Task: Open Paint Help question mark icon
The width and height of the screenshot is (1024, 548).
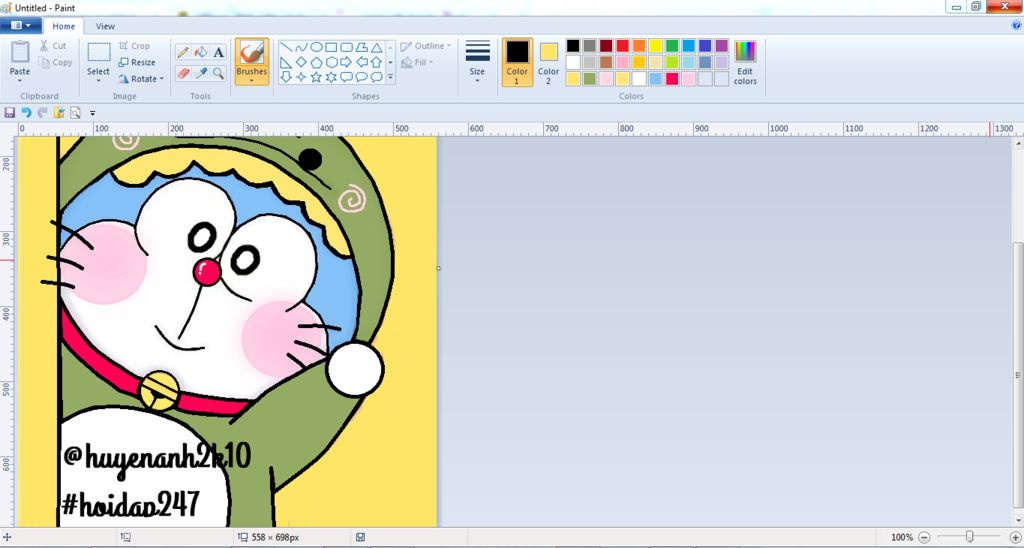Action: (1016, 25)
